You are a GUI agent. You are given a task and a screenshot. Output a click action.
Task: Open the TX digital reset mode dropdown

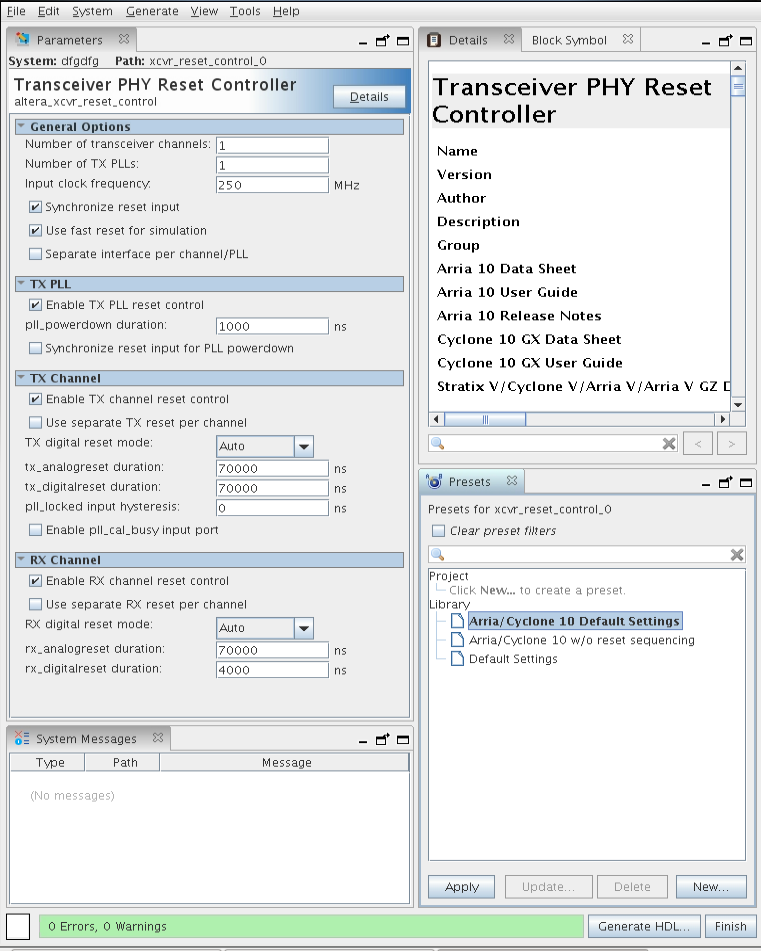pos(304,446)
